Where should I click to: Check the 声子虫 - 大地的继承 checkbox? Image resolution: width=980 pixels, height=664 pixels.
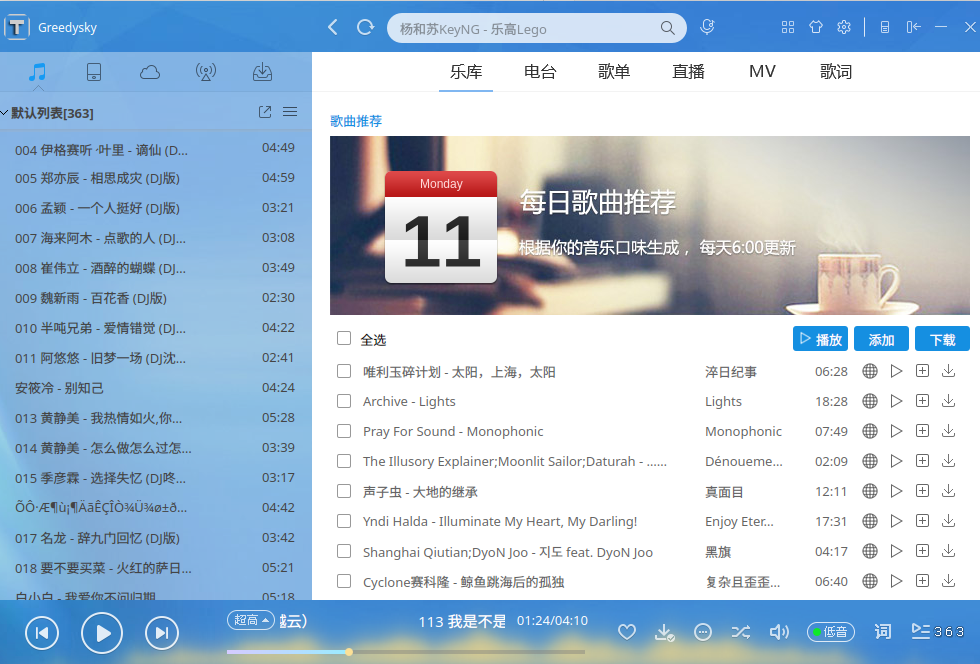[x=344, y=491]
